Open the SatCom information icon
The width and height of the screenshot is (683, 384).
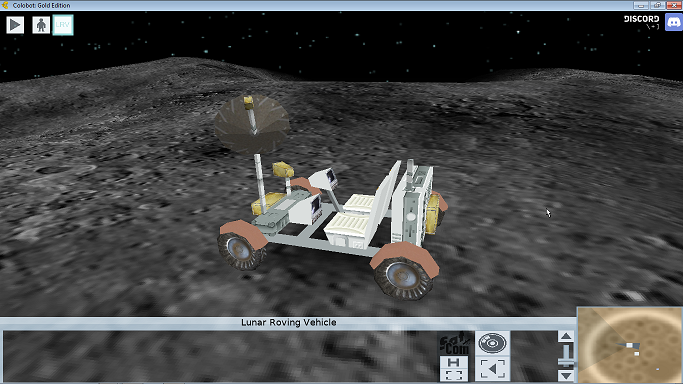pos(454,343)
